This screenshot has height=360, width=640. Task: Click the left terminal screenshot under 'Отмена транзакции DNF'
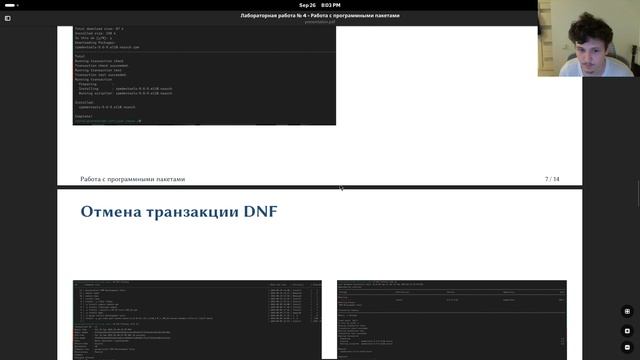(197, 320)
